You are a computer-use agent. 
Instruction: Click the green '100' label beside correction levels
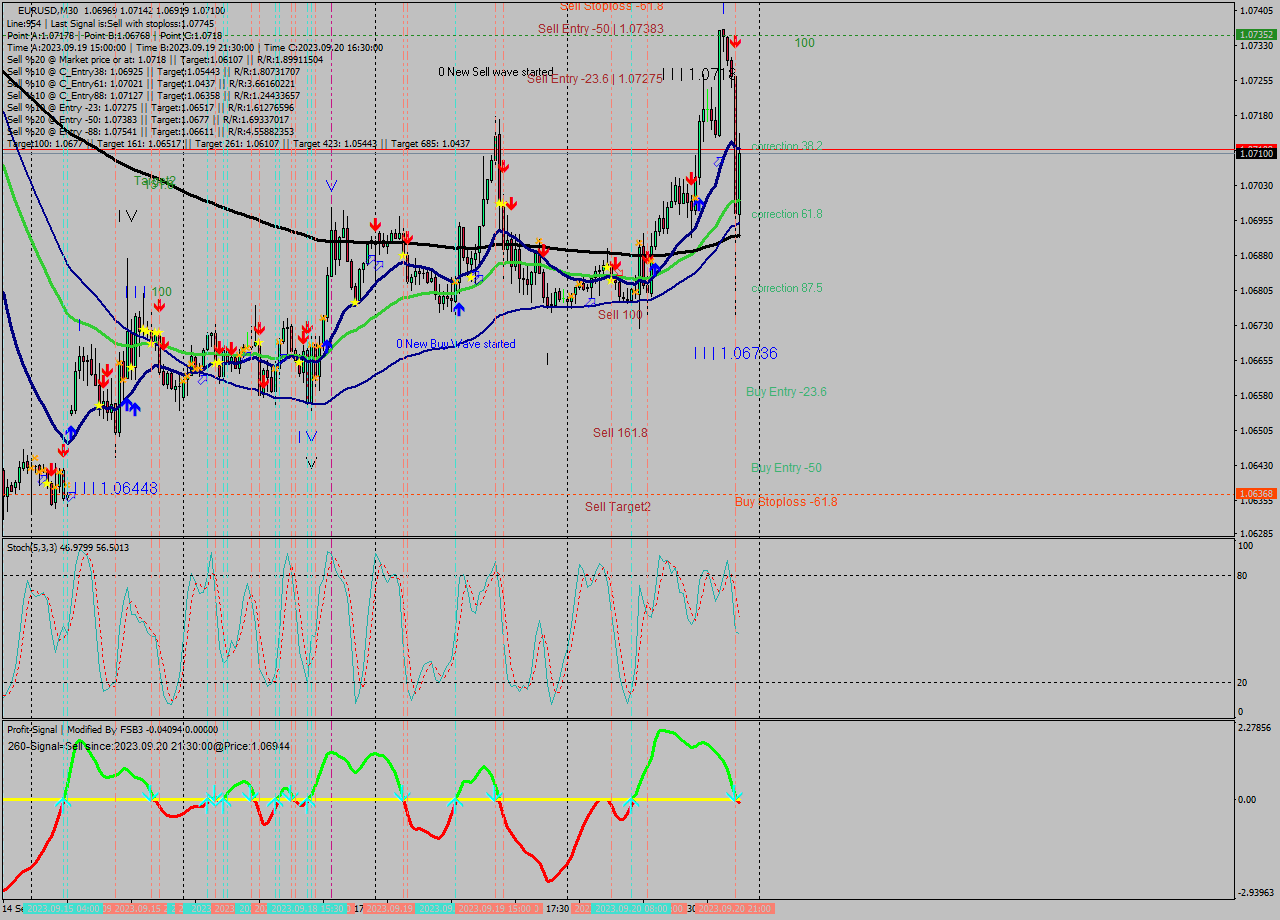pyautogui.click(x=804, y=43)
